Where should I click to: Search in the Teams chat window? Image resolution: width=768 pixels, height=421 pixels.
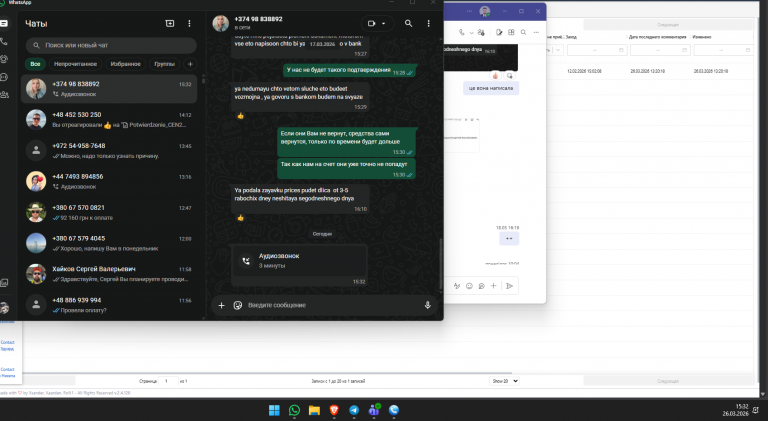point(524,32)
